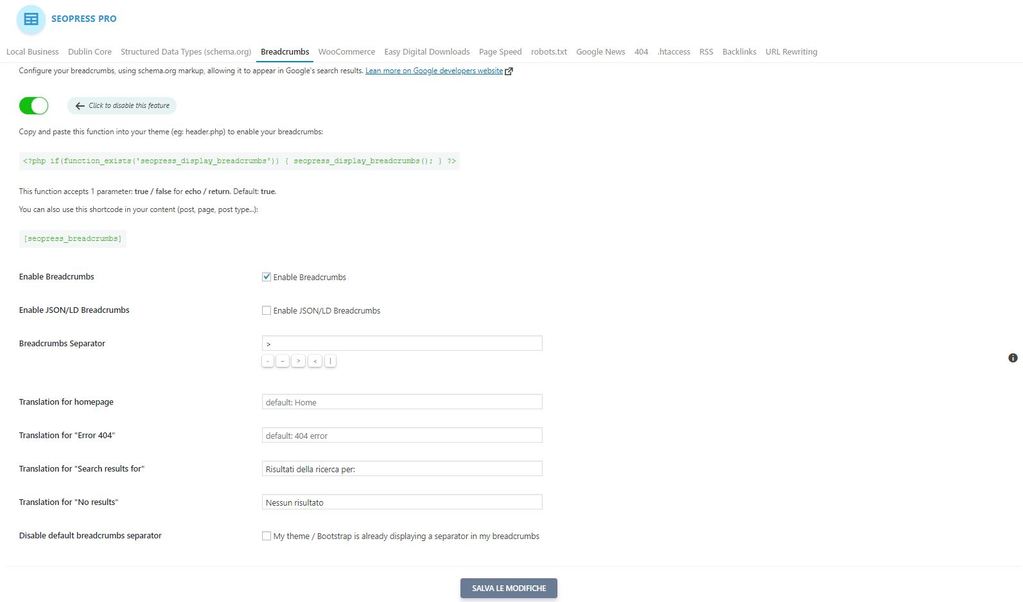Open the .htaccess tab
1023x602 pixels.
tap(674, 52)
